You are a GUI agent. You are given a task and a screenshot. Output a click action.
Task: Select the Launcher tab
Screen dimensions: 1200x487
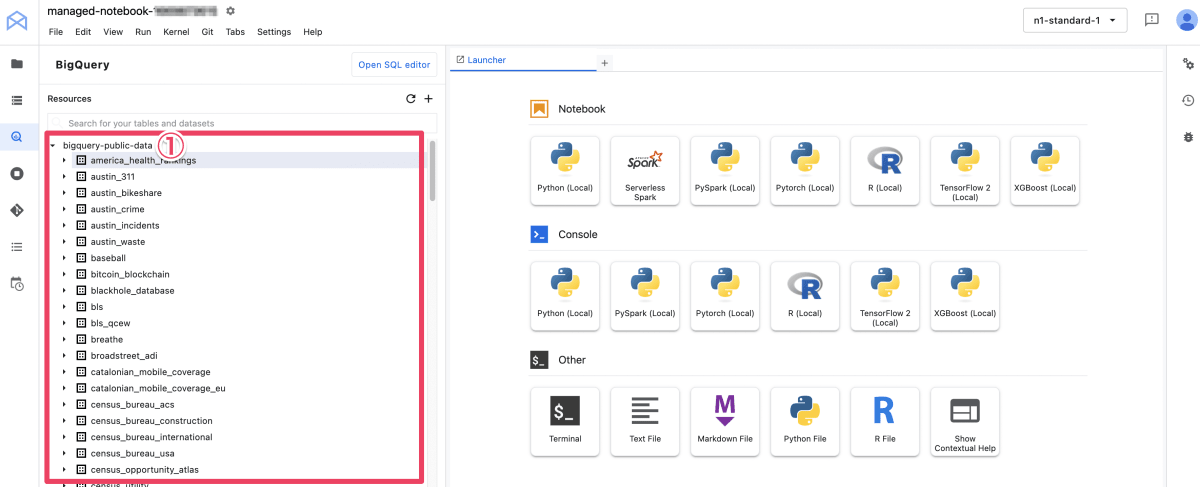point(521,60)
